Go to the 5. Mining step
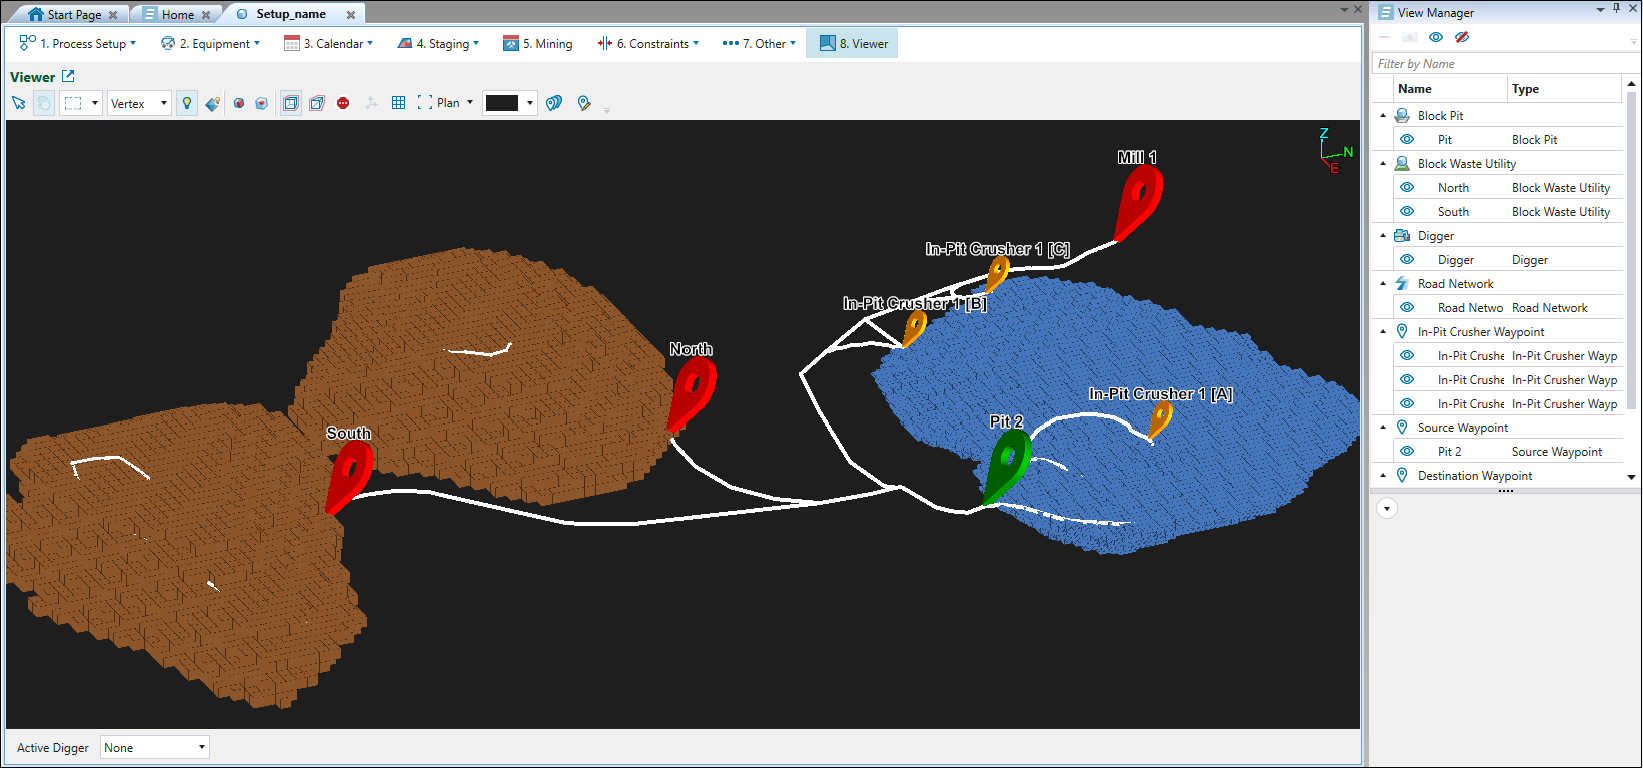The height and width of the screenshot is (769, 1643). pyautogui.click(x=538, y=43)
